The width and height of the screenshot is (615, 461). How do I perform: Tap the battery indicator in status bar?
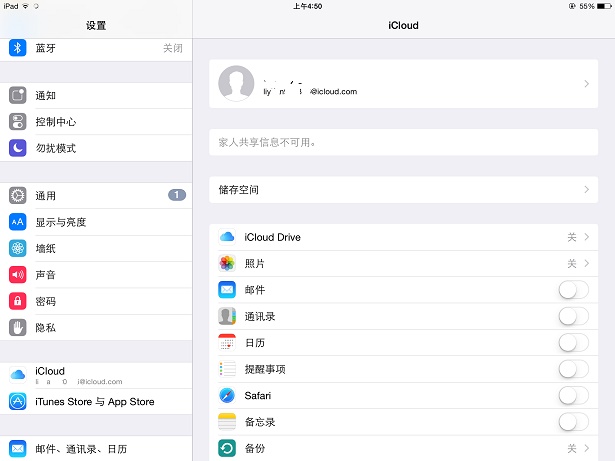[x=604, y=6]
